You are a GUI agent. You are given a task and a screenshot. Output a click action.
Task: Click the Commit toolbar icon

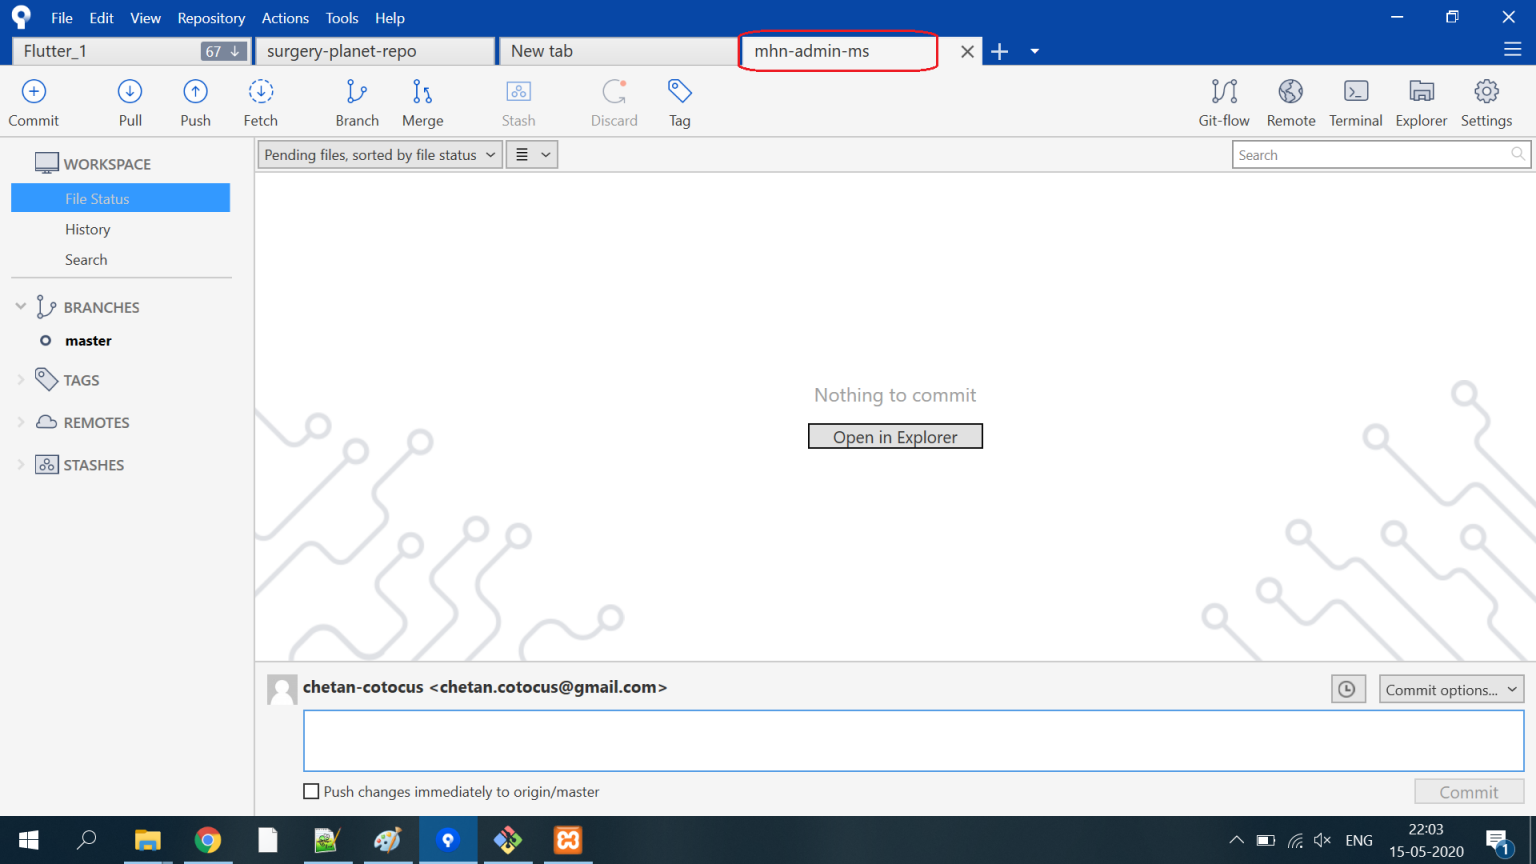[34, 92]
